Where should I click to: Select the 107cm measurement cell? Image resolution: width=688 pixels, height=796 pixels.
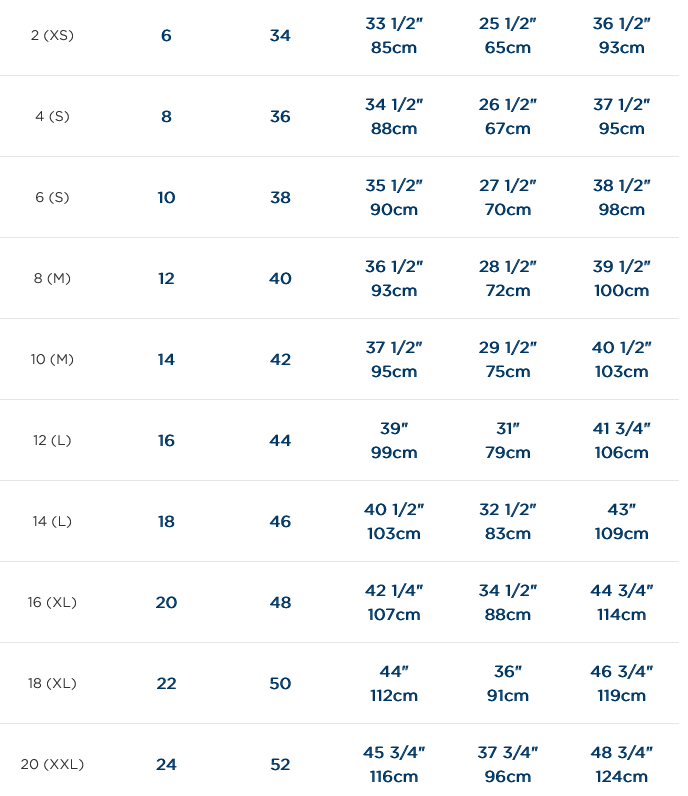tap(394, 615)
